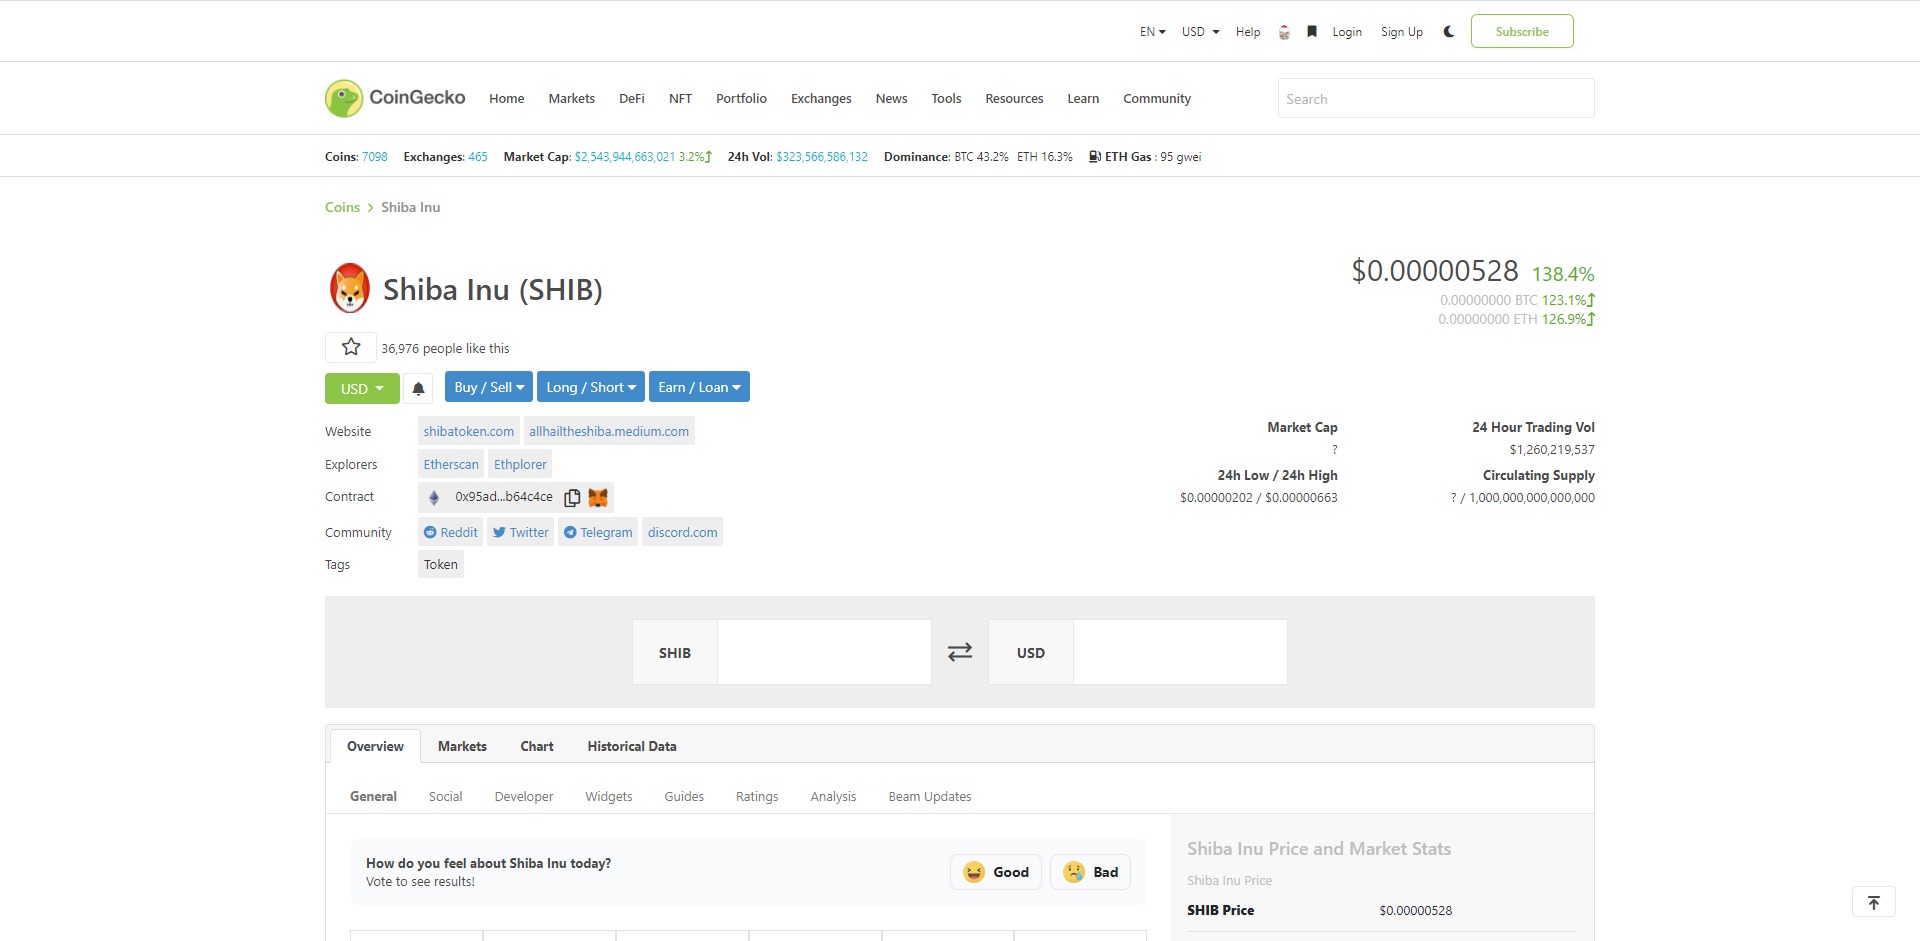1920x941 pixels.
Task: Set a price alert bell
Action: click(419, 388)
